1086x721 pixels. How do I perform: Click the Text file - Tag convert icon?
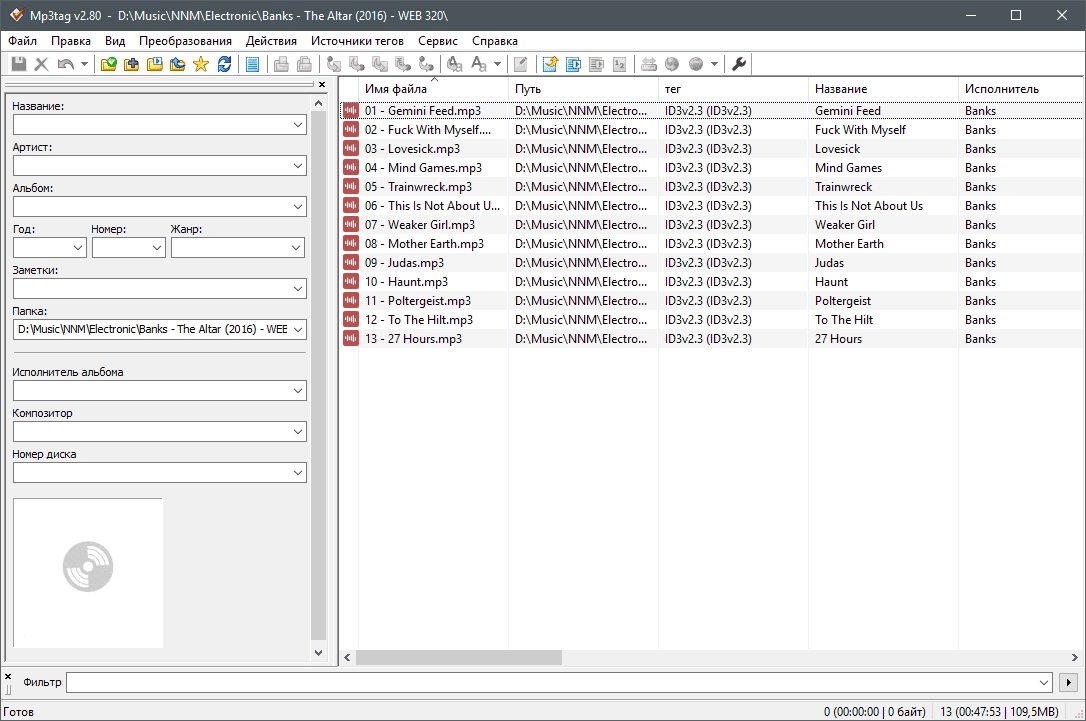click(403, 64)
